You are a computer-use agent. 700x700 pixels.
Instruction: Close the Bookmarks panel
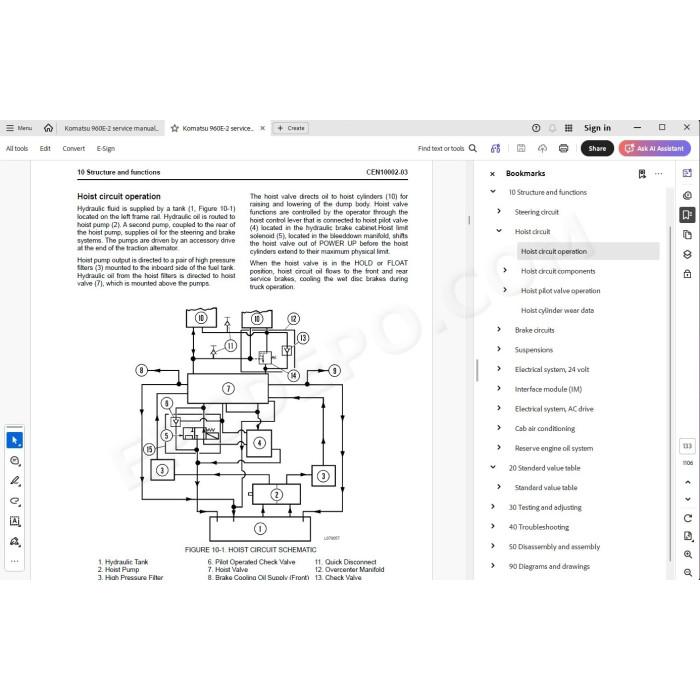pos(492,174)
